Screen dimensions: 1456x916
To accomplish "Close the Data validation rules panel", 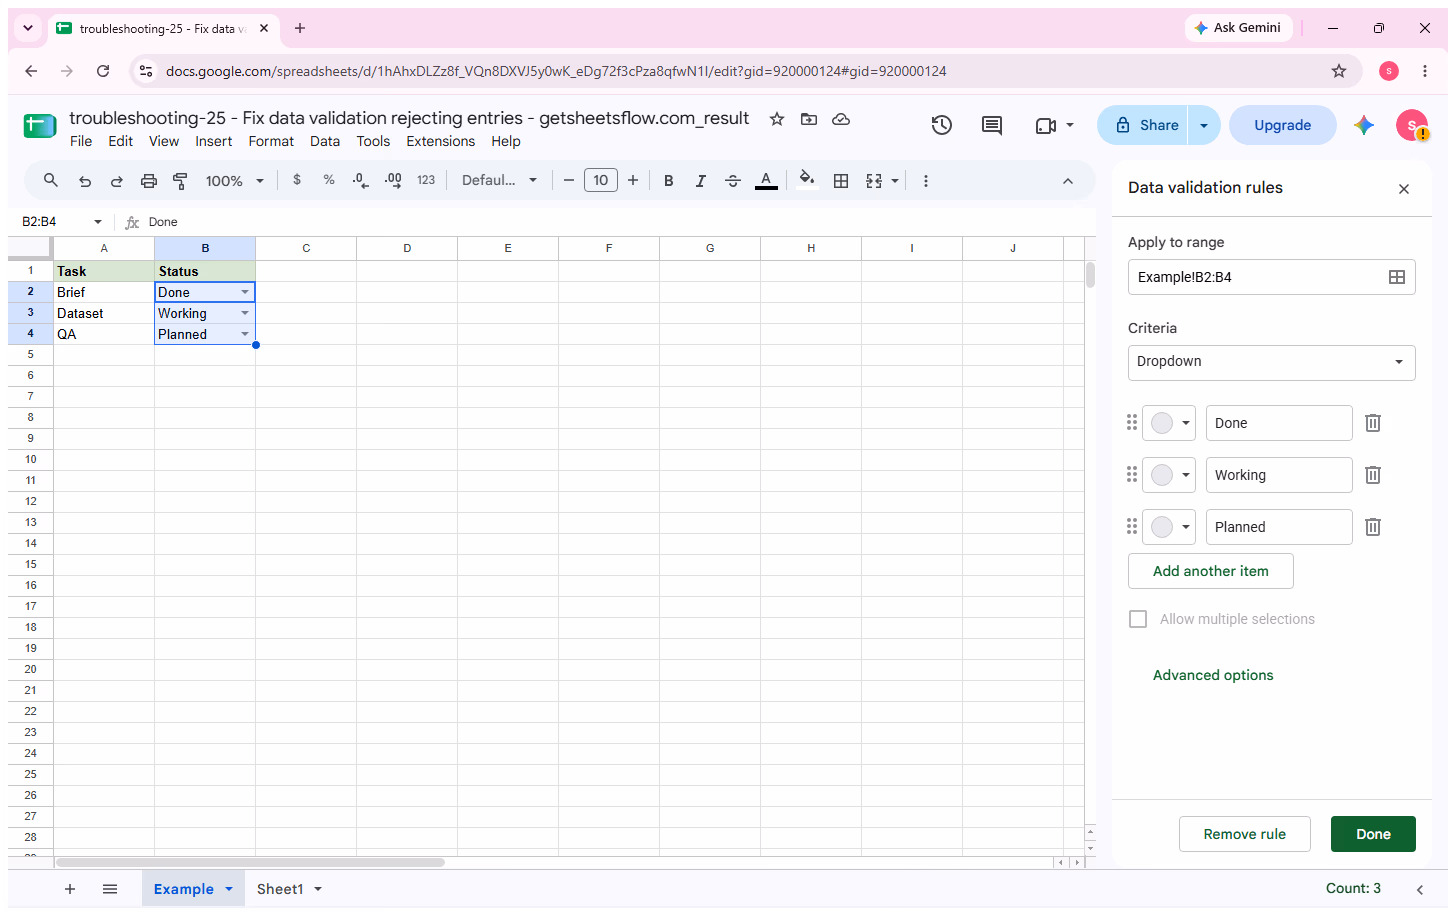I will [x=1404, y=189].
